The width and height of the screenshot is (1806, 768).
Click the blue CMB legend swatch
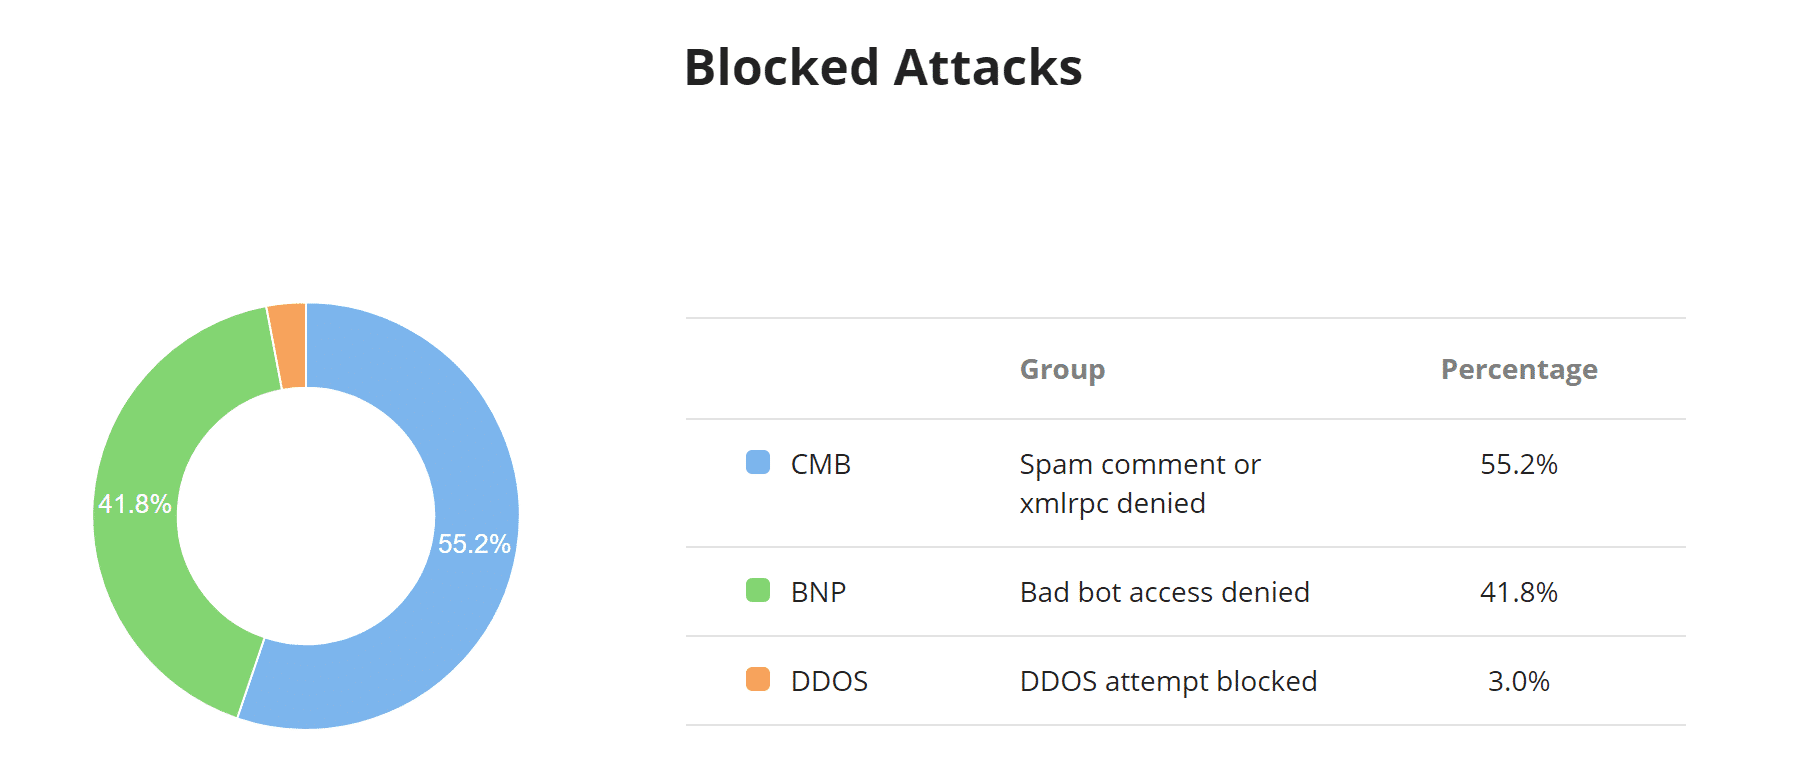[x=758, y=462]
